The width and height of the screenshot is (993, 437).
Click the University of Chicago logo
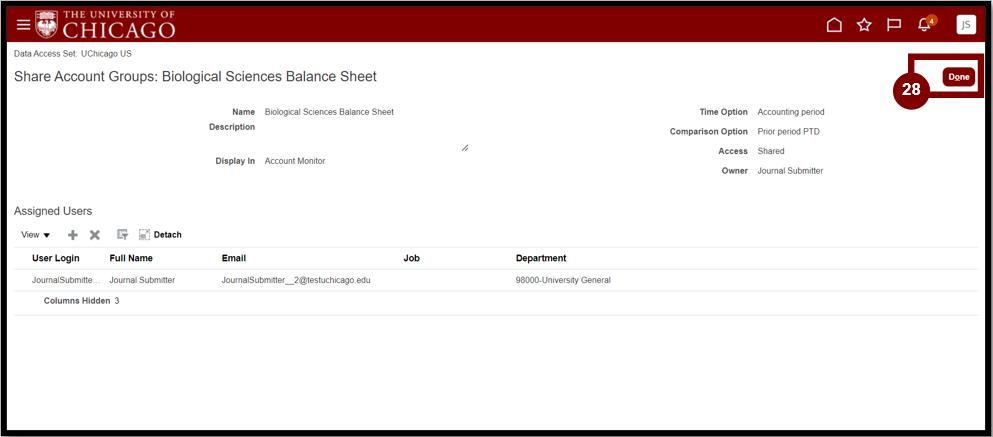pyautogui.click(x=105, y=24)
